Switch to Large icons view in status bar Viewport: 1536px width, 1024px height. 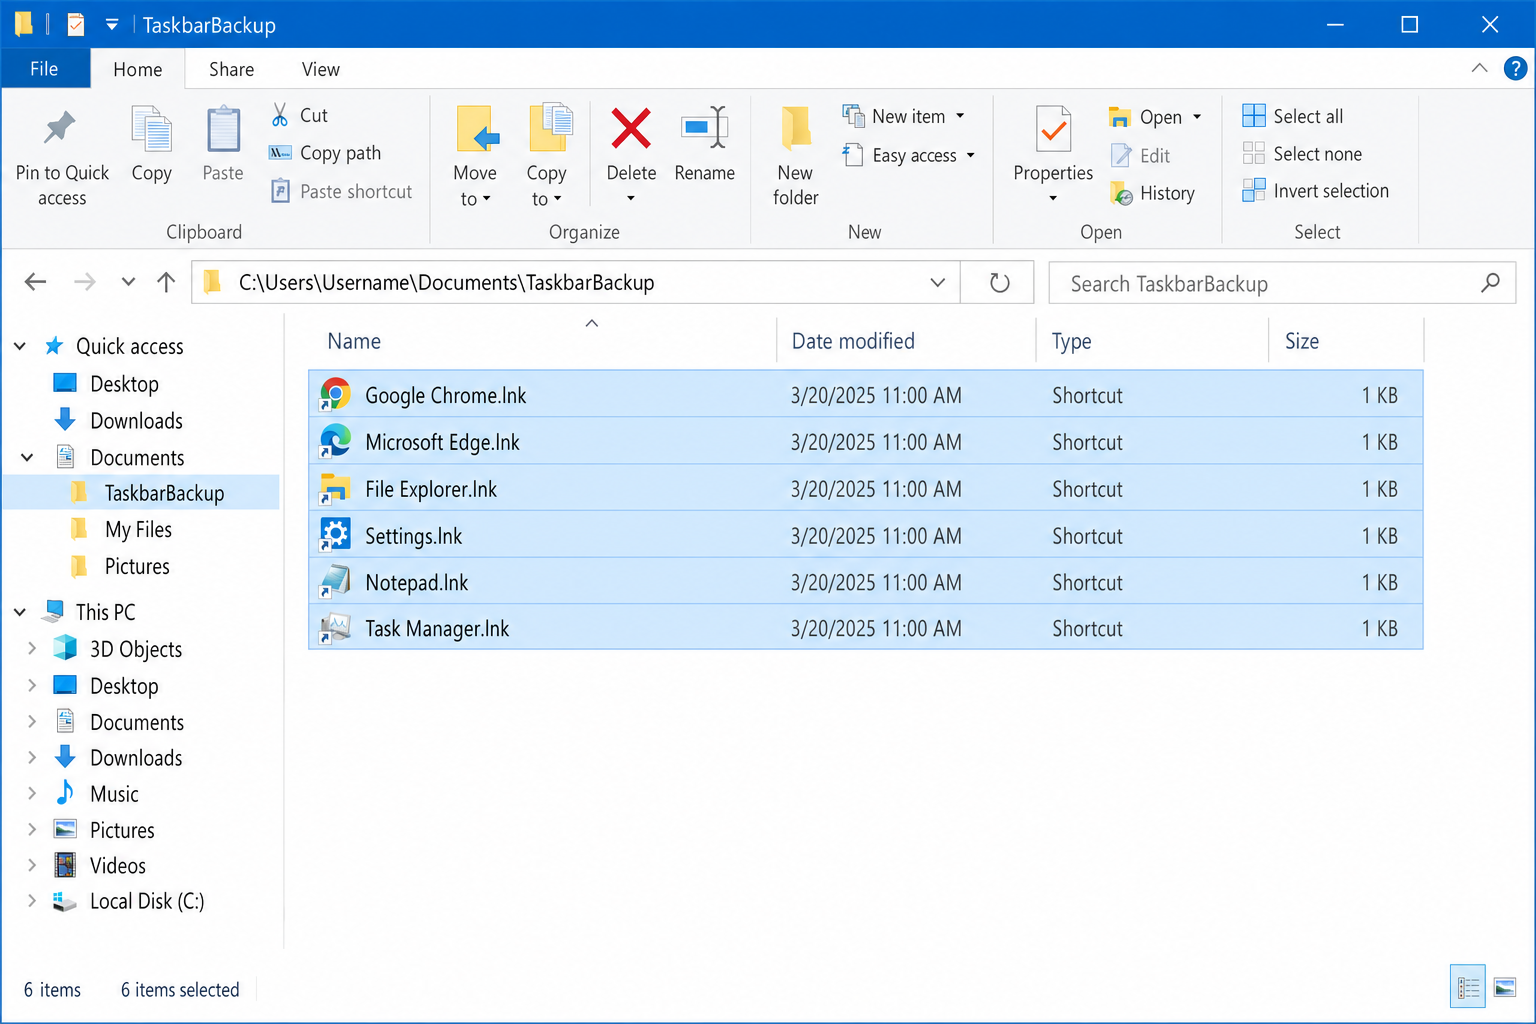[1505, 988]
